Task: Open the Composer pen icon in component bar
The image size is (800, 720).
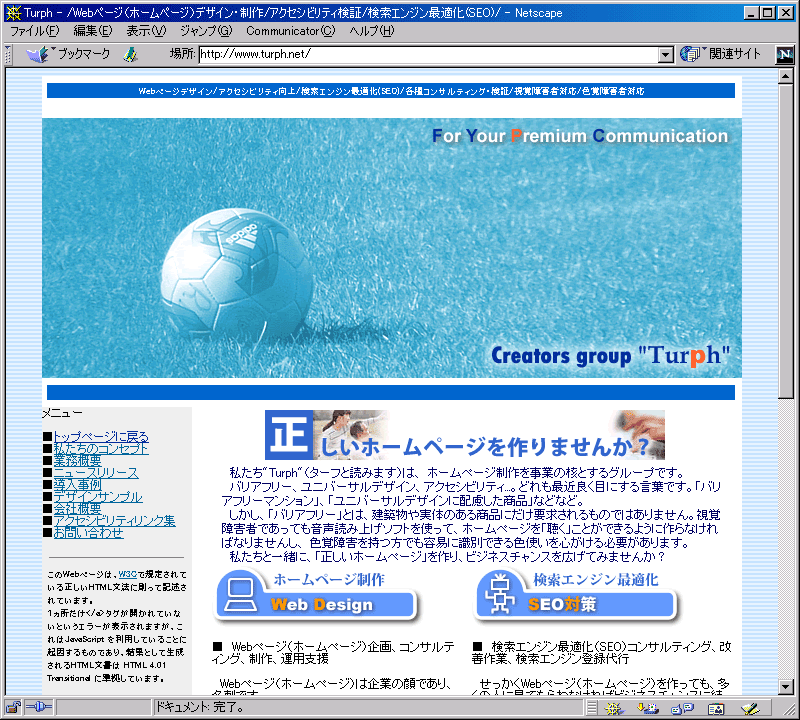Action: pyautogui.click(x=750, y=708)
